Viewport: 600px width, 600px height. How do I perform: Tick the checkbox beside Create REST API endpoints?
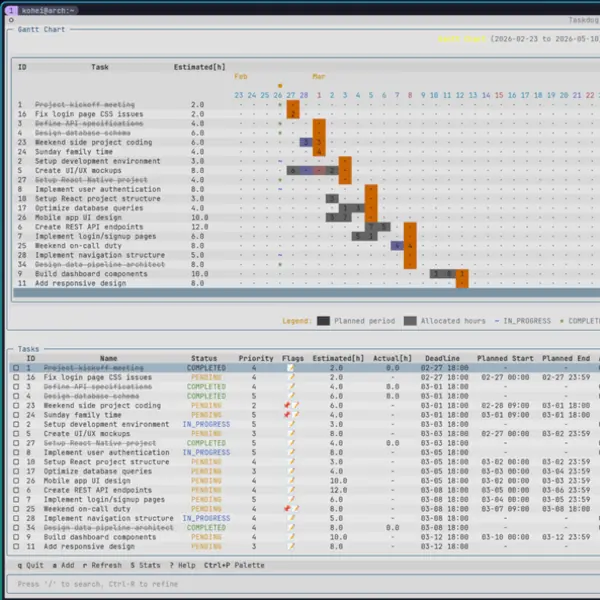pyautogui.click(x=16, y=490)
